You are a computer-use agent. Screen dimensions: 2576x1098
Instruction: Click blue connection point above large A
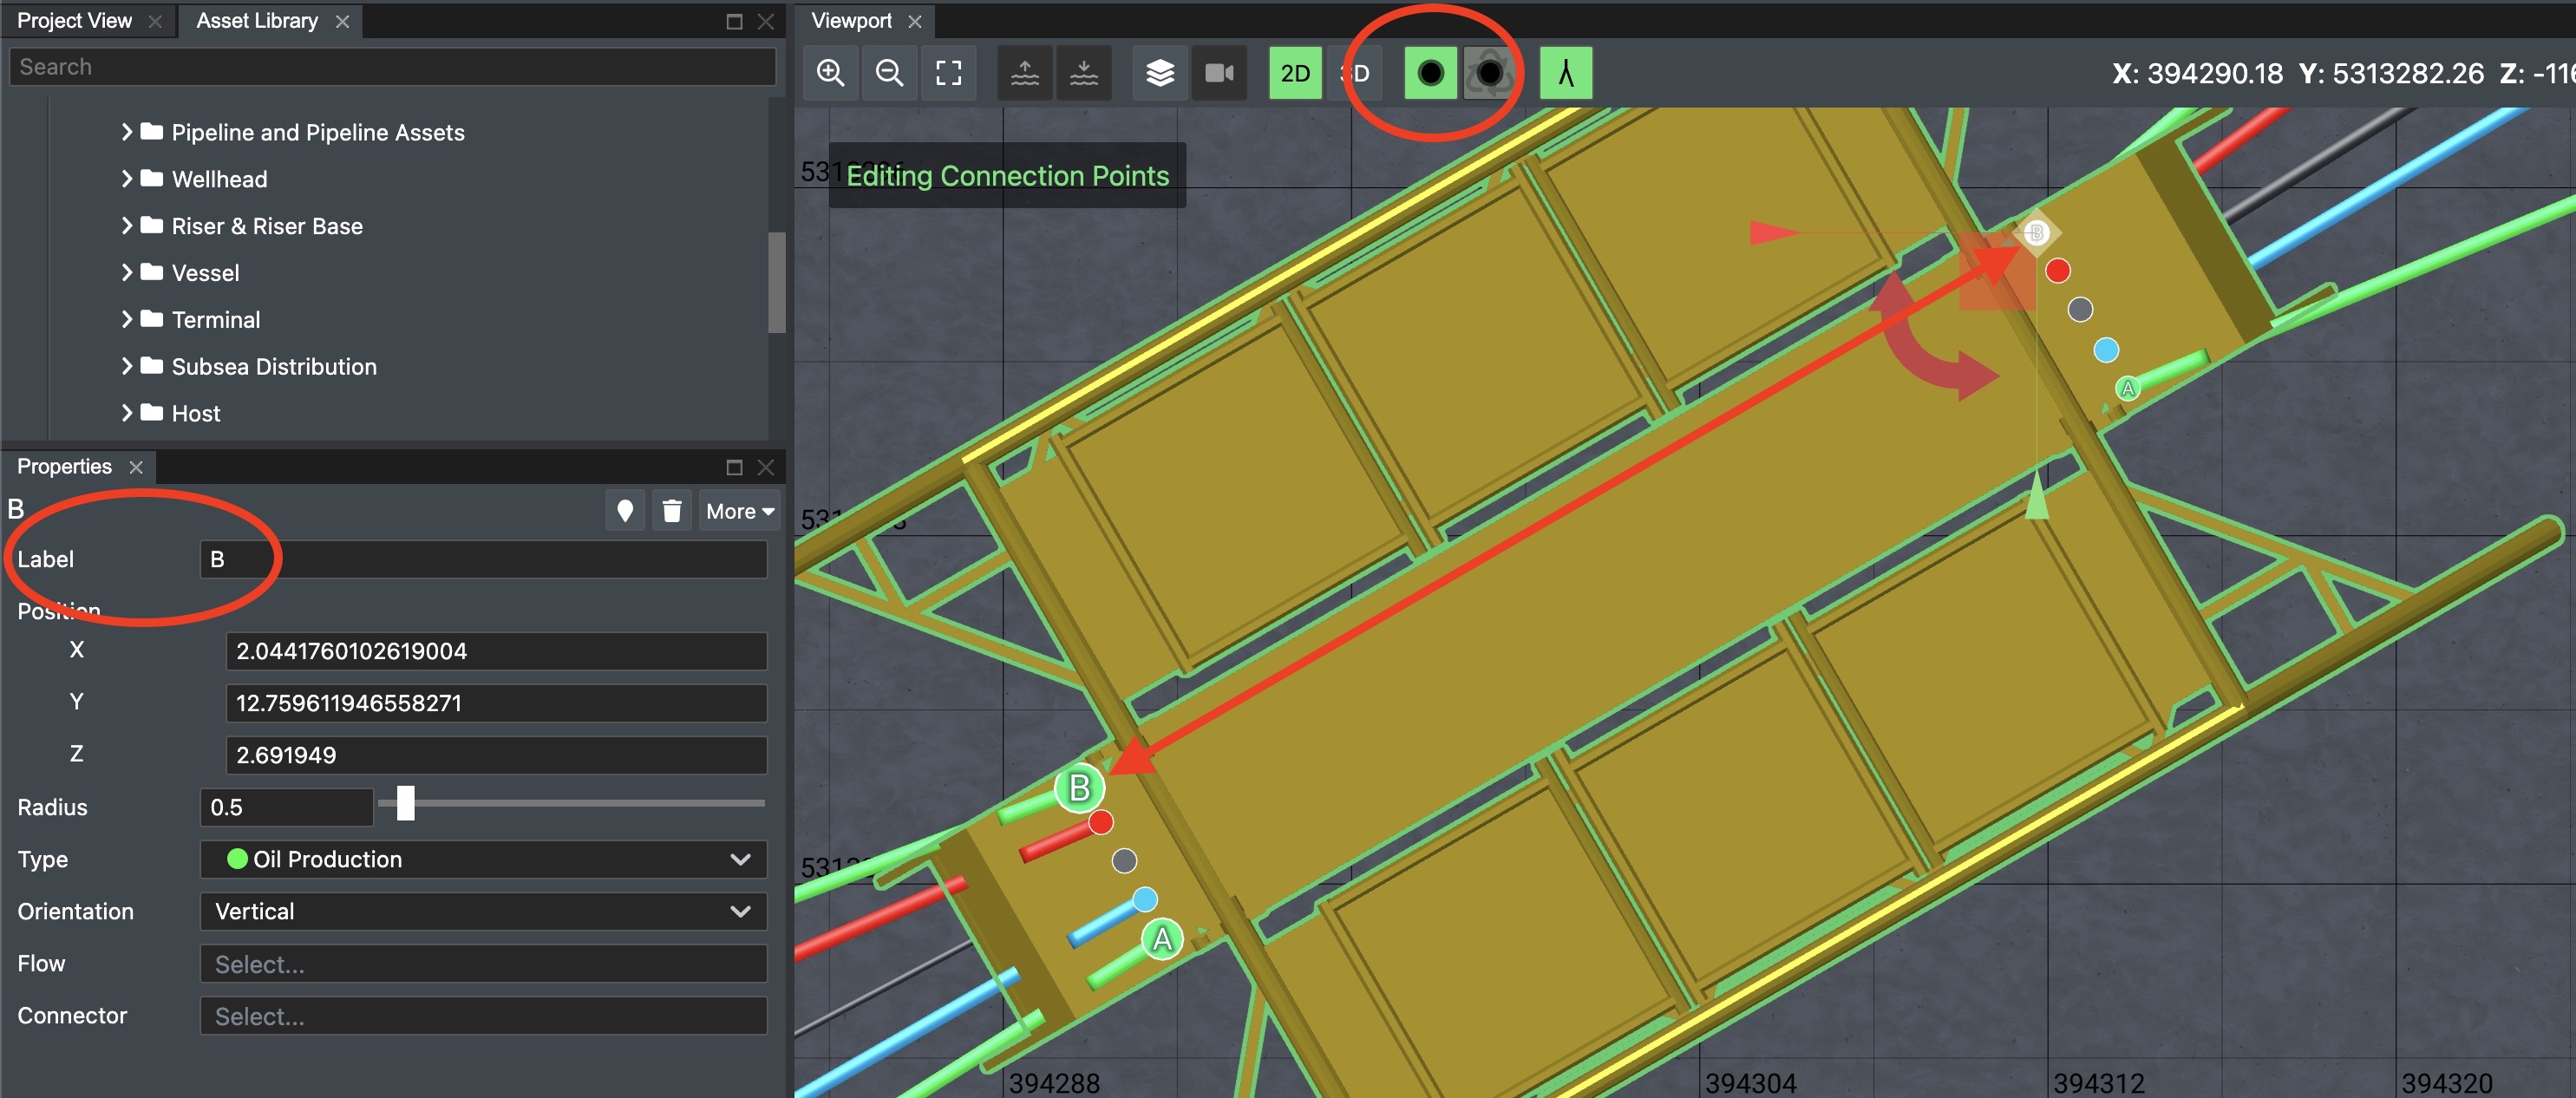(1145, 900)
